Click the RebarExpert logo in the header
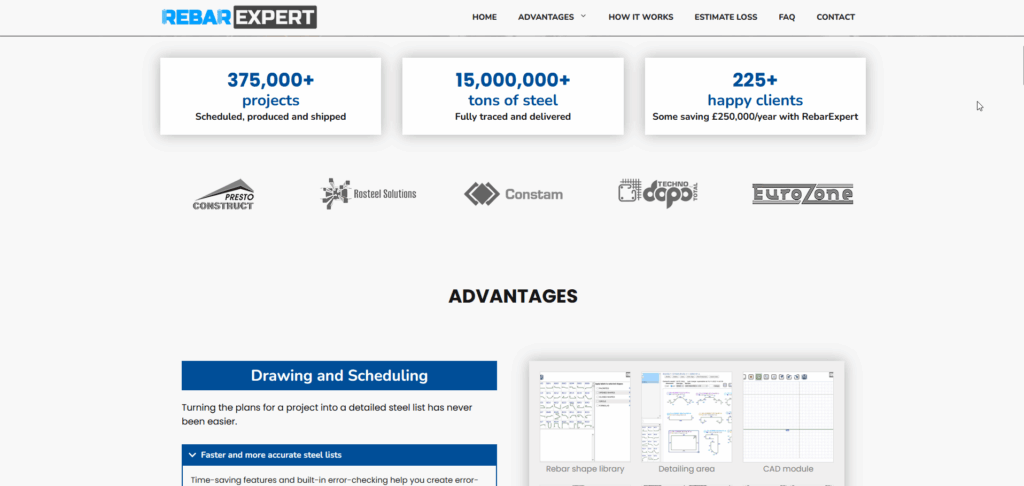Viewport: 1024px width, 486px height. coord(239,17)
